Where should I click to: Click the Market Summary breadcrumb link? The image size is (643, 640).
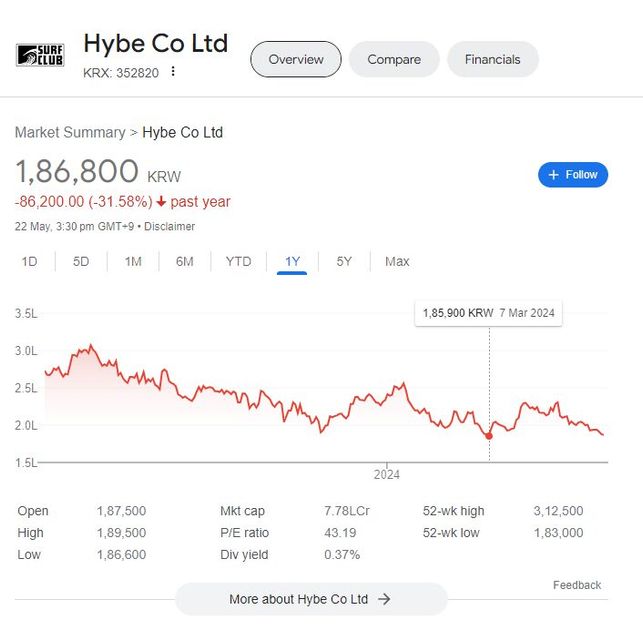pos(70,132)
